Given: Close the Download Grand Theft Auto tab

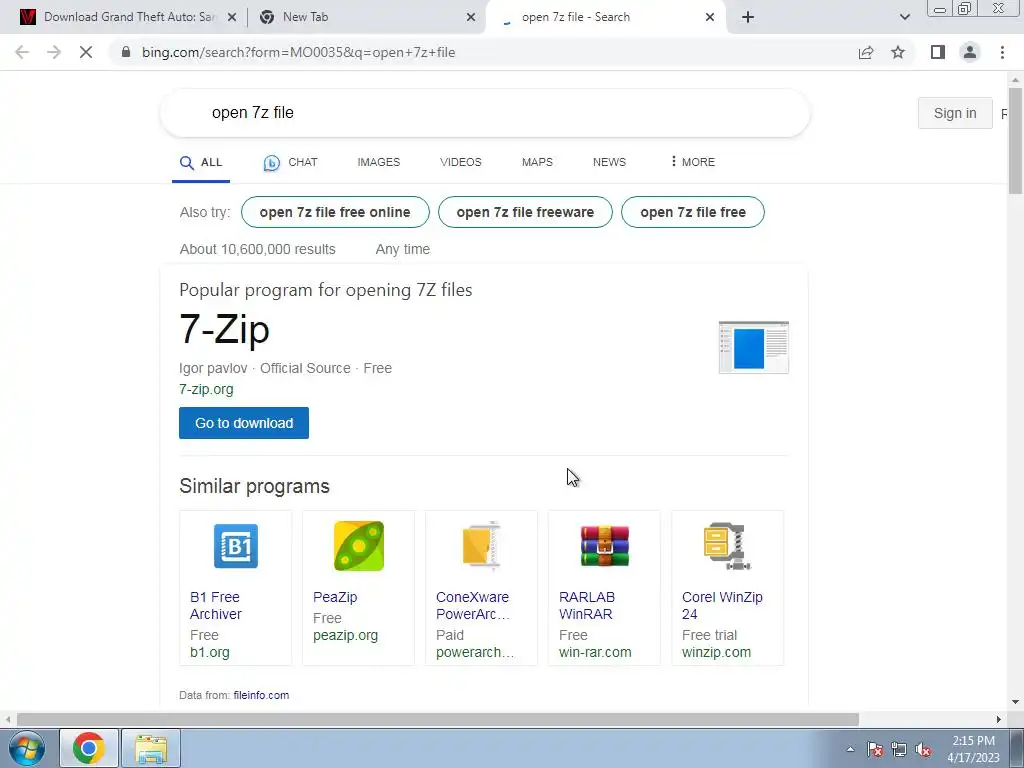Looking at the screenshot, I should tap(232, 18).
